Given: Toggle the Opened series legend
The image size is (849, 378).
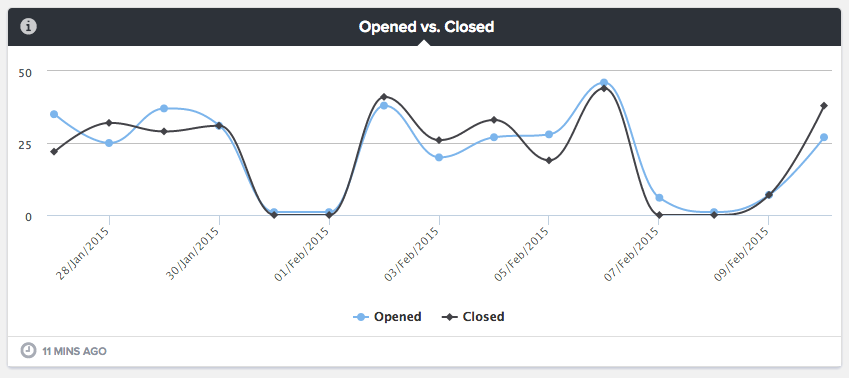Looking at the screenshot, I should [x=387, y=317].
